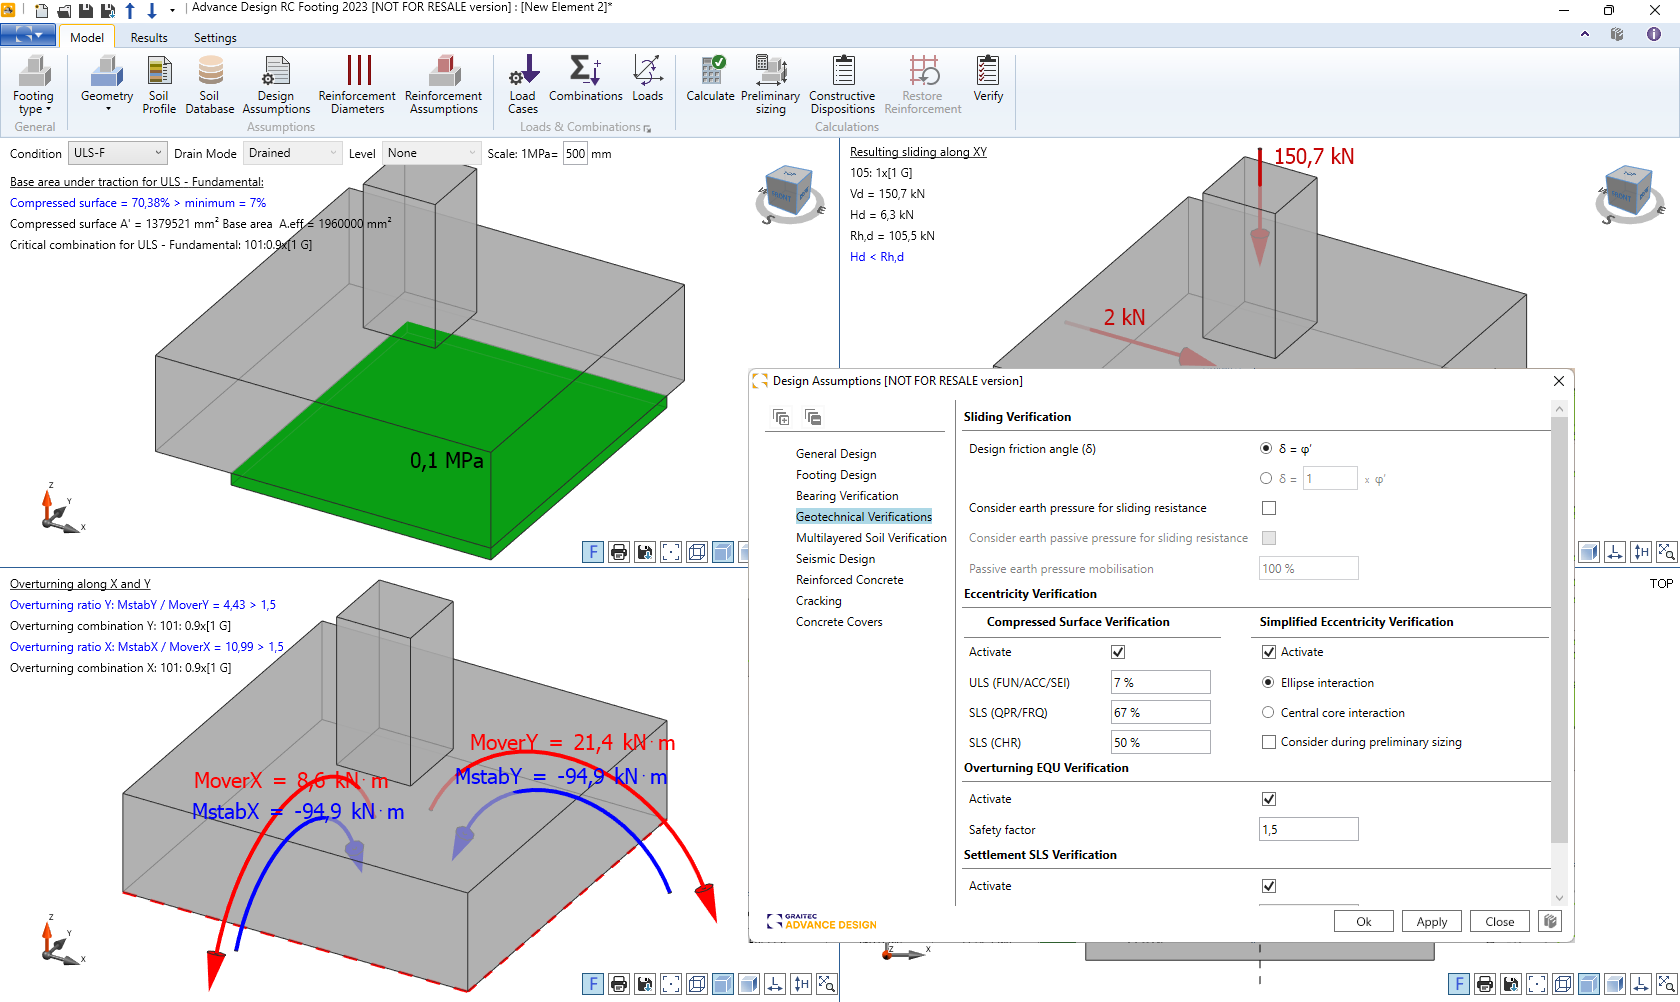Toggle the F button in overturning view
This screenshot has height=1002, width=1680.
[x=593, y=984]
